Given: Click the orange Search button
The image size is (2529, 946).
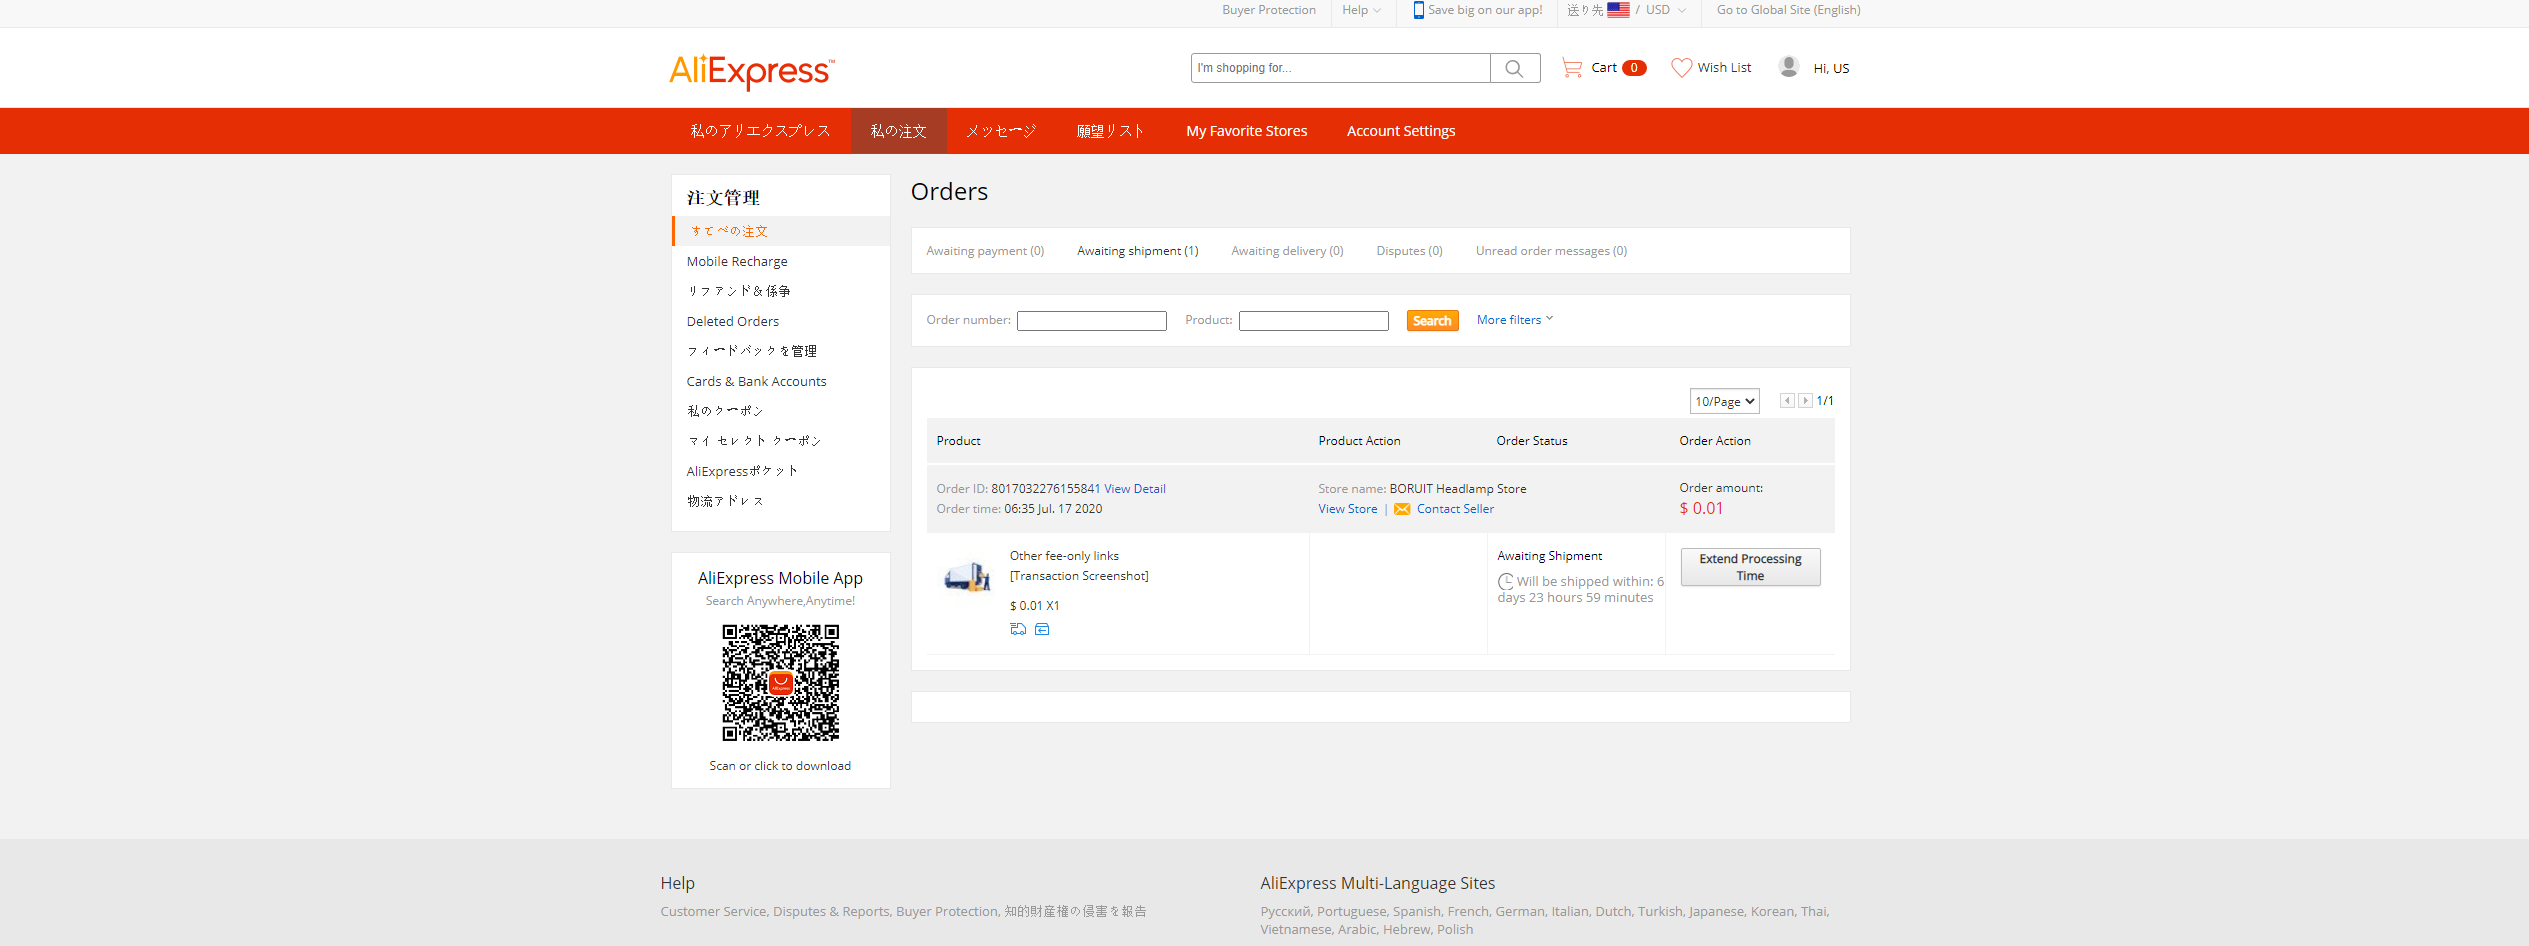Looking at the screenshot, I should 1432,321.
